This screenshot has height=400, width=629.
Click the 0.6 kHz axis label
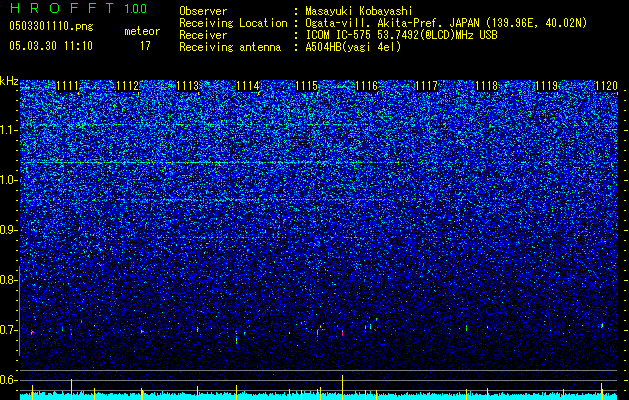tap(8, 380)
